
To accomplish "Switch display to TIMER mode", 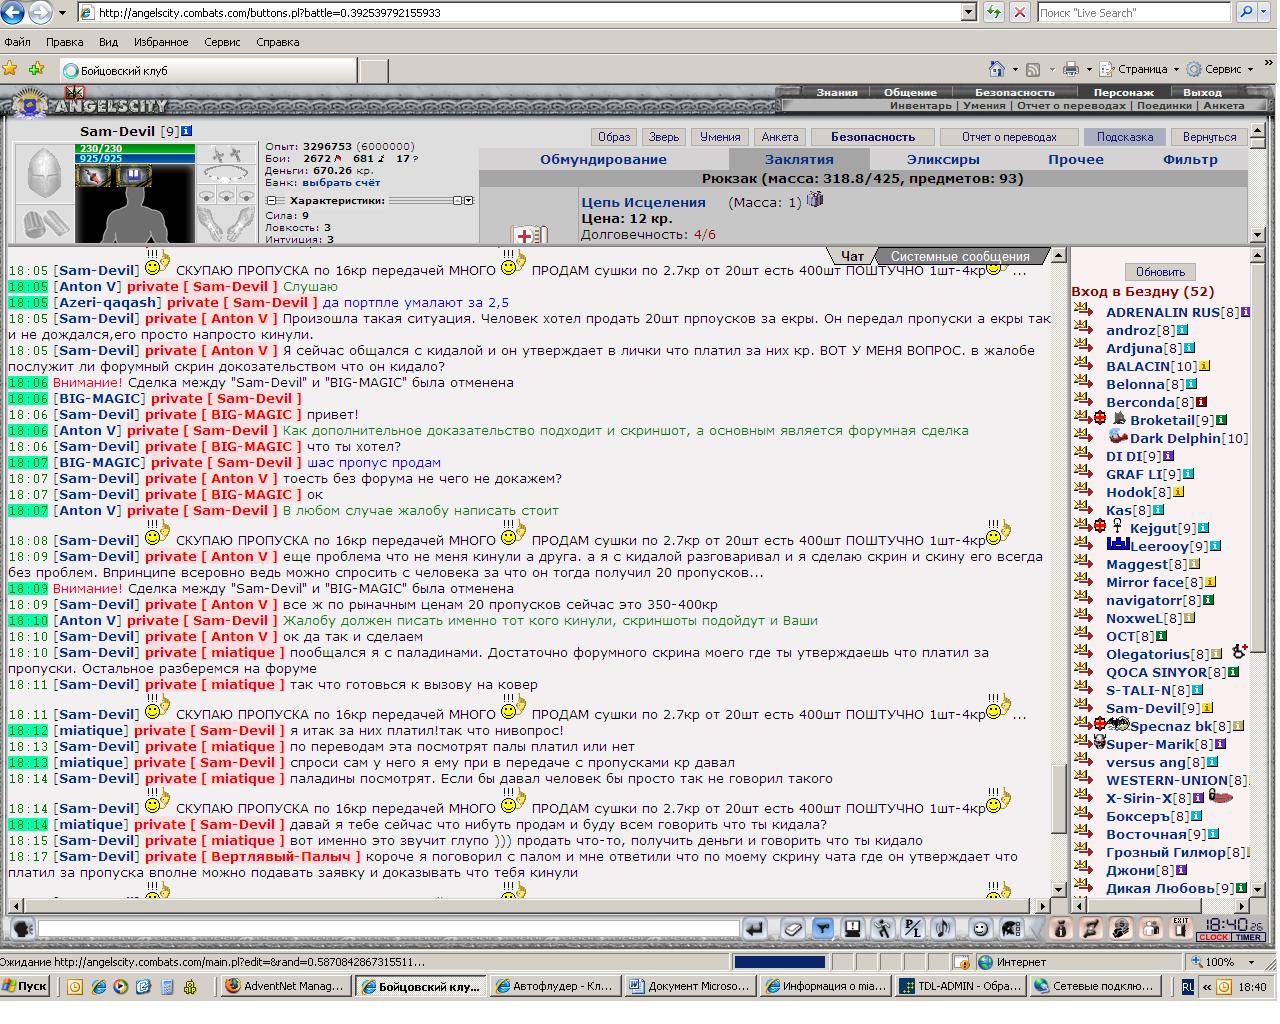I will click(x=1248, y=937).
